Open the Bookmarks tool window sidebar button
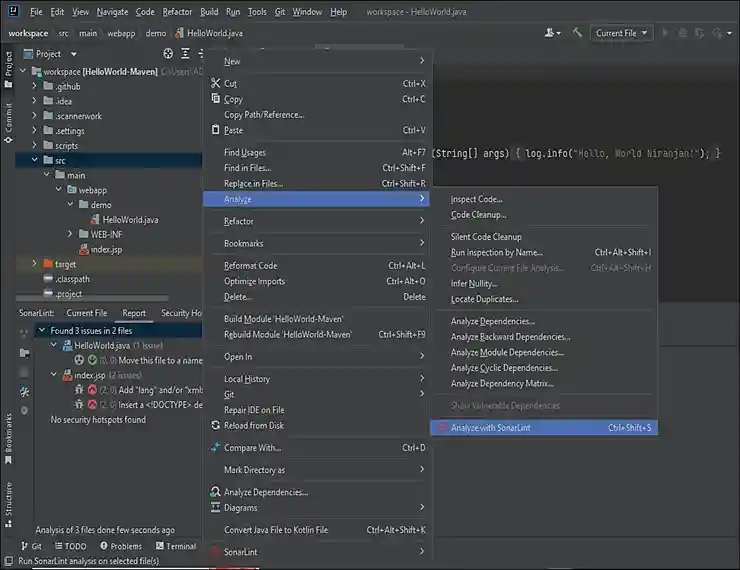Viewport: 740px width, 570px height. tap(8, 435)
